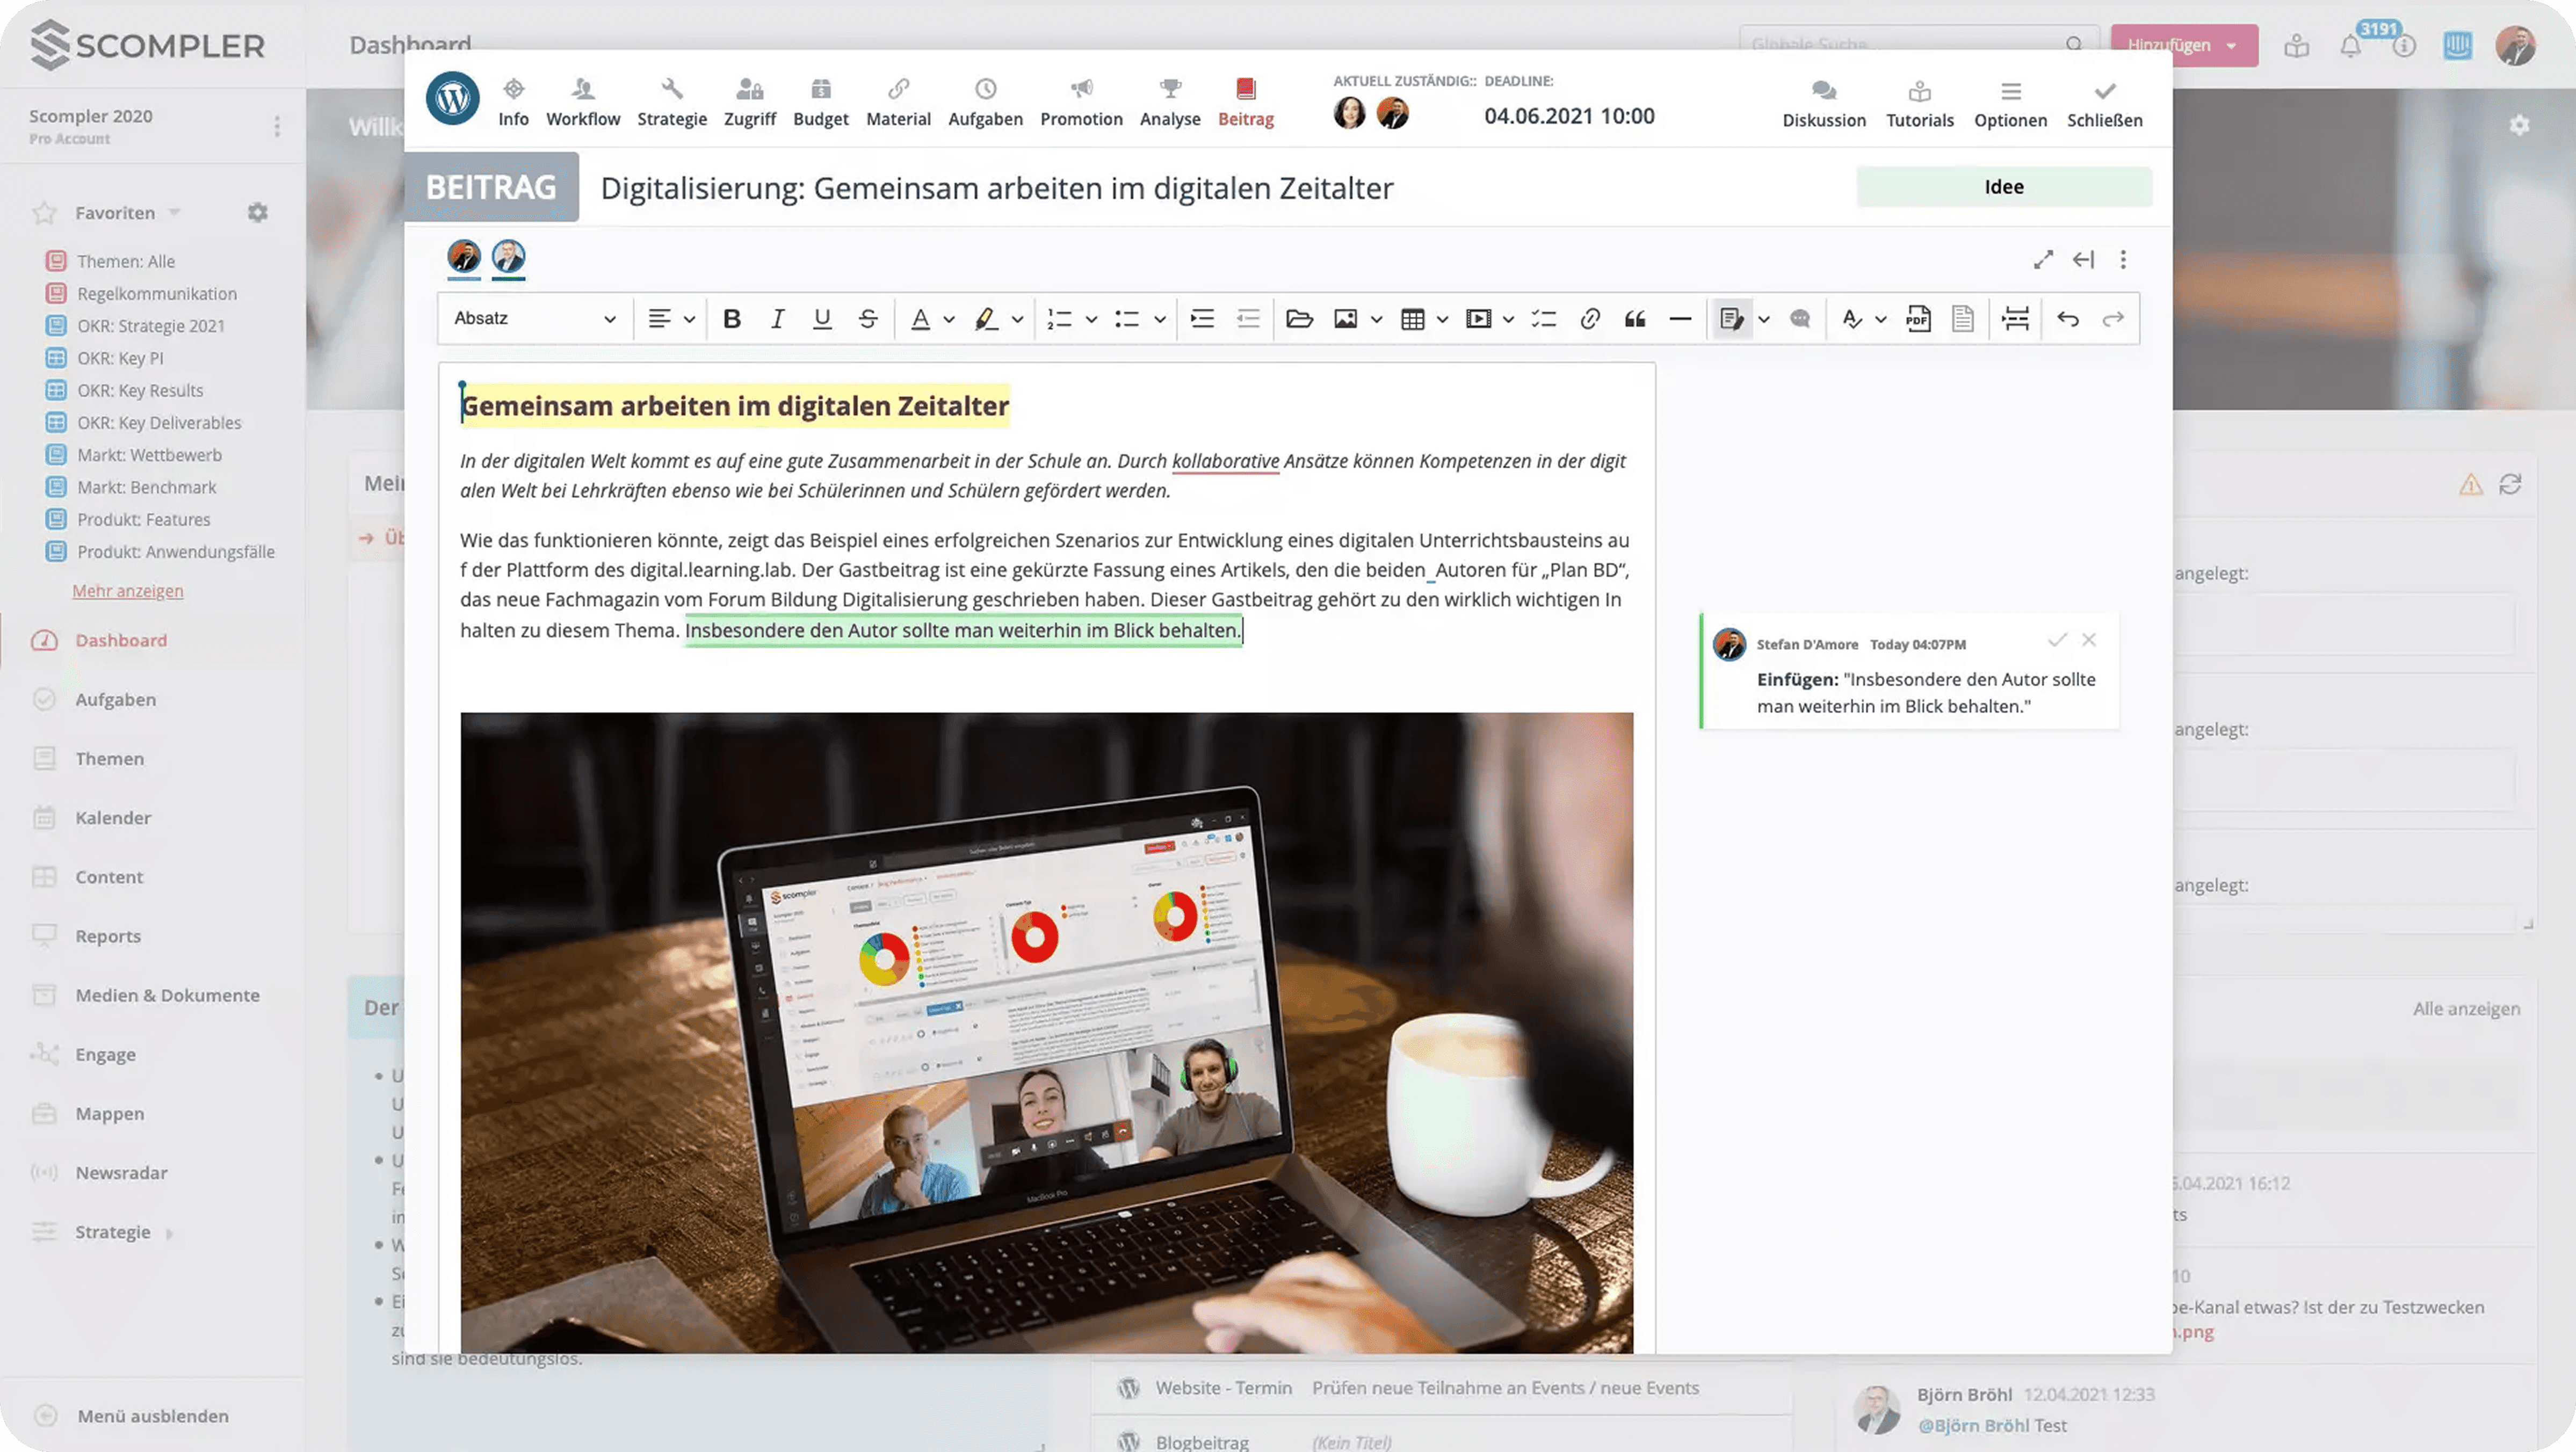
Task: Accept Stefan D'Amore's suggested insertion
Action: [x=2056, y=639]
